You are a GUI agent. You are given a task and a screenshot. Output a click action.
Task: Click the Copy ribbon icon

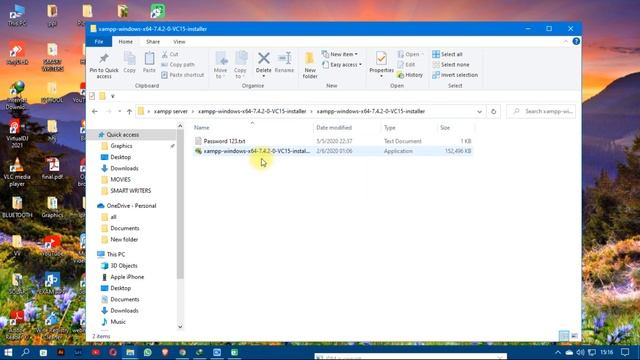coord(129,62)
